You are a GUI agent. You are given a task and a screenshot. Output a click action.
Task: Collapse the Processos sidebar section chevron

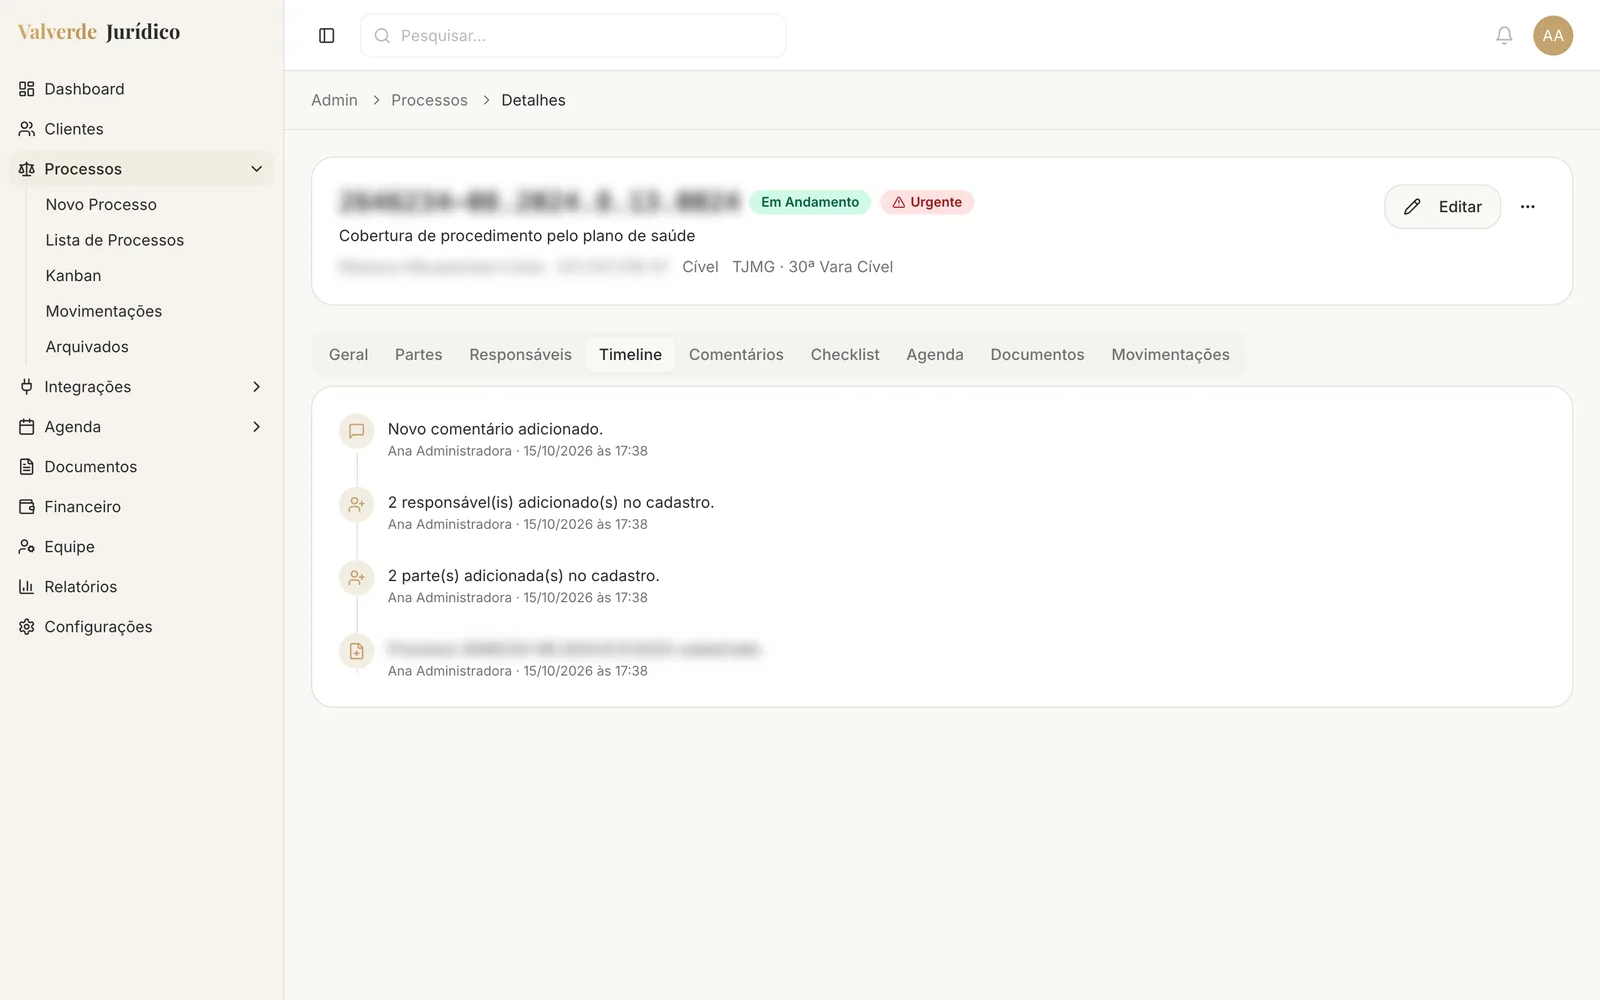click(x=256, y=169)
